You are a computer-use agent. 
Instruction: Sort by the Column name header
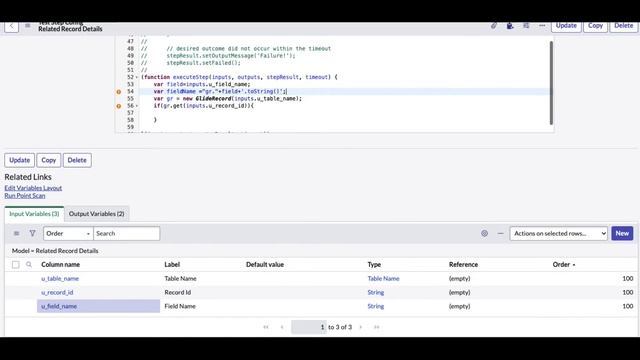(60, 264)
